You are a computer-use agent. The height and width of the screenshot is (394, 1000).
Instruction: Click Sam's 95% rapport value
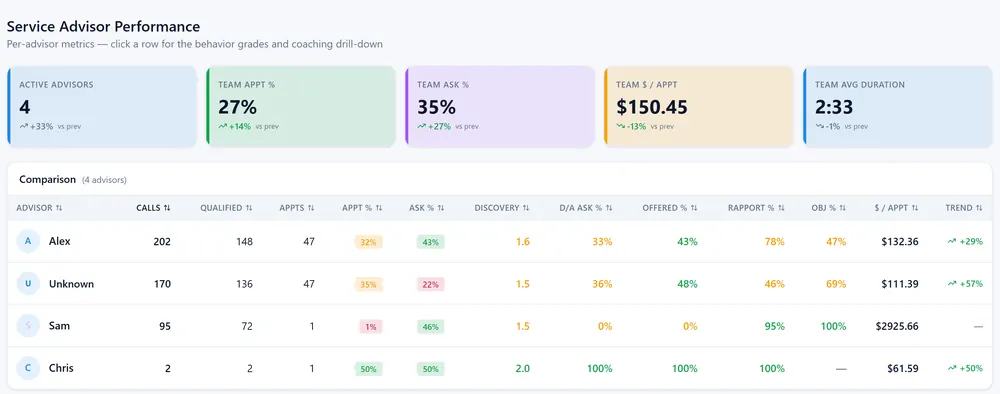774,326
